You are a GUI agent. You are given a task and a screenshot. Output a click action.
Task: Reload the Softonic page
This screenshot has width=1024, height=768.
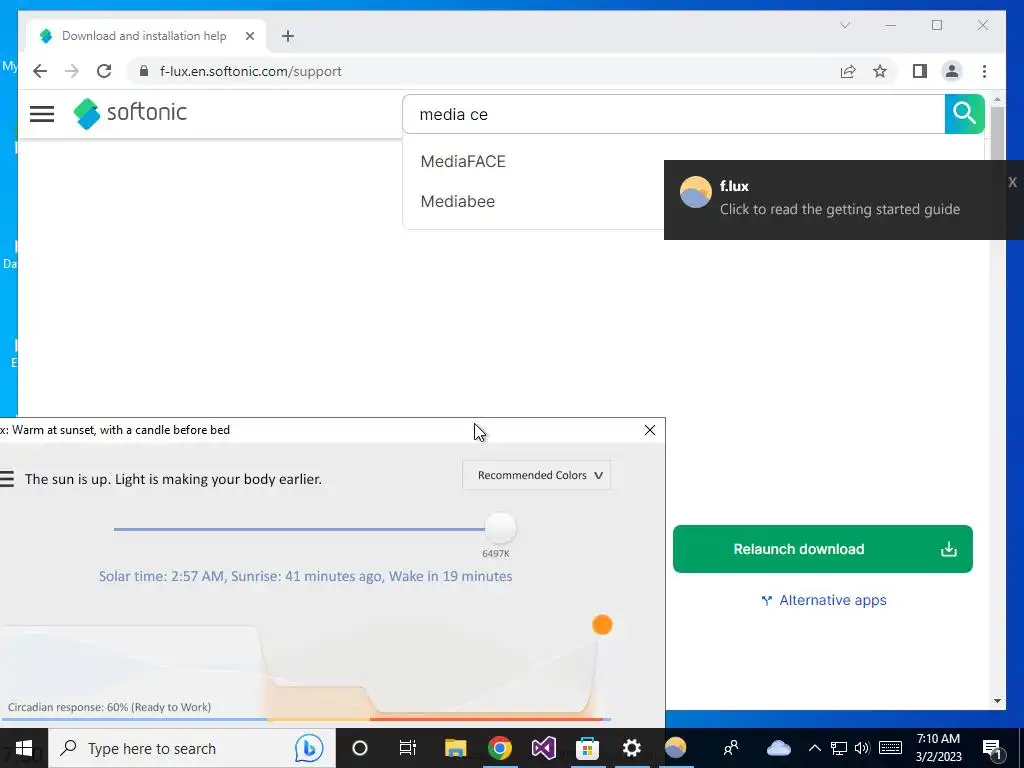[x=104, y=71]
